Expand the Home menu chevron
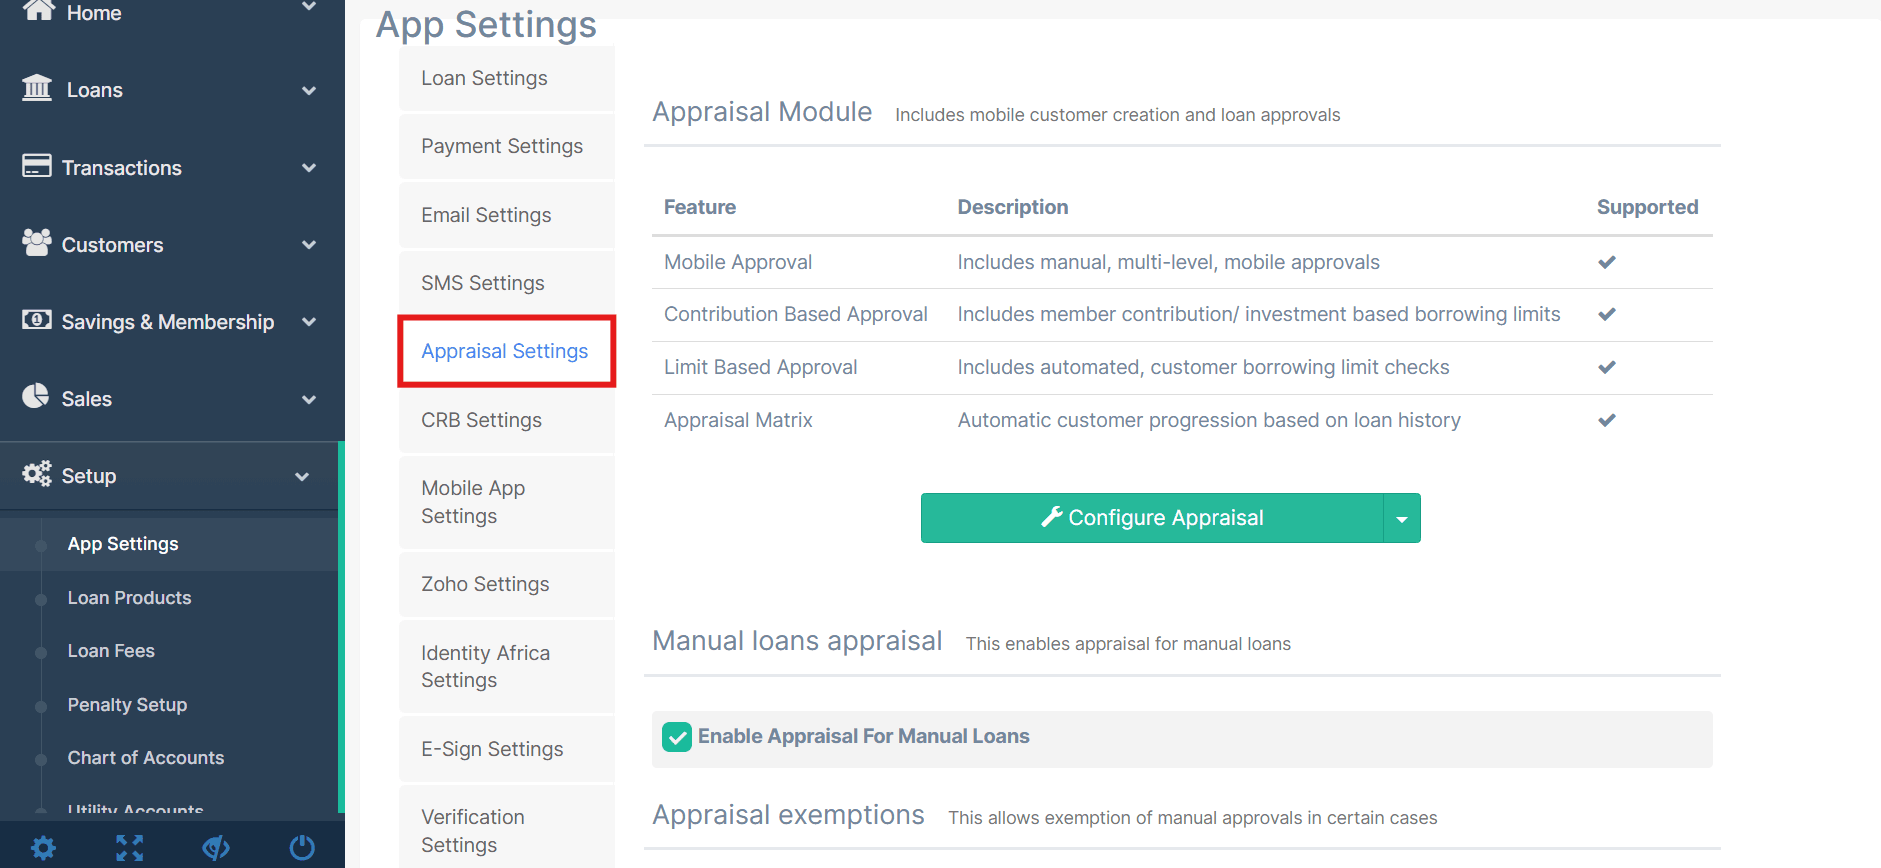This screenshot has width=1881, height=868. [x=309, y=8]
